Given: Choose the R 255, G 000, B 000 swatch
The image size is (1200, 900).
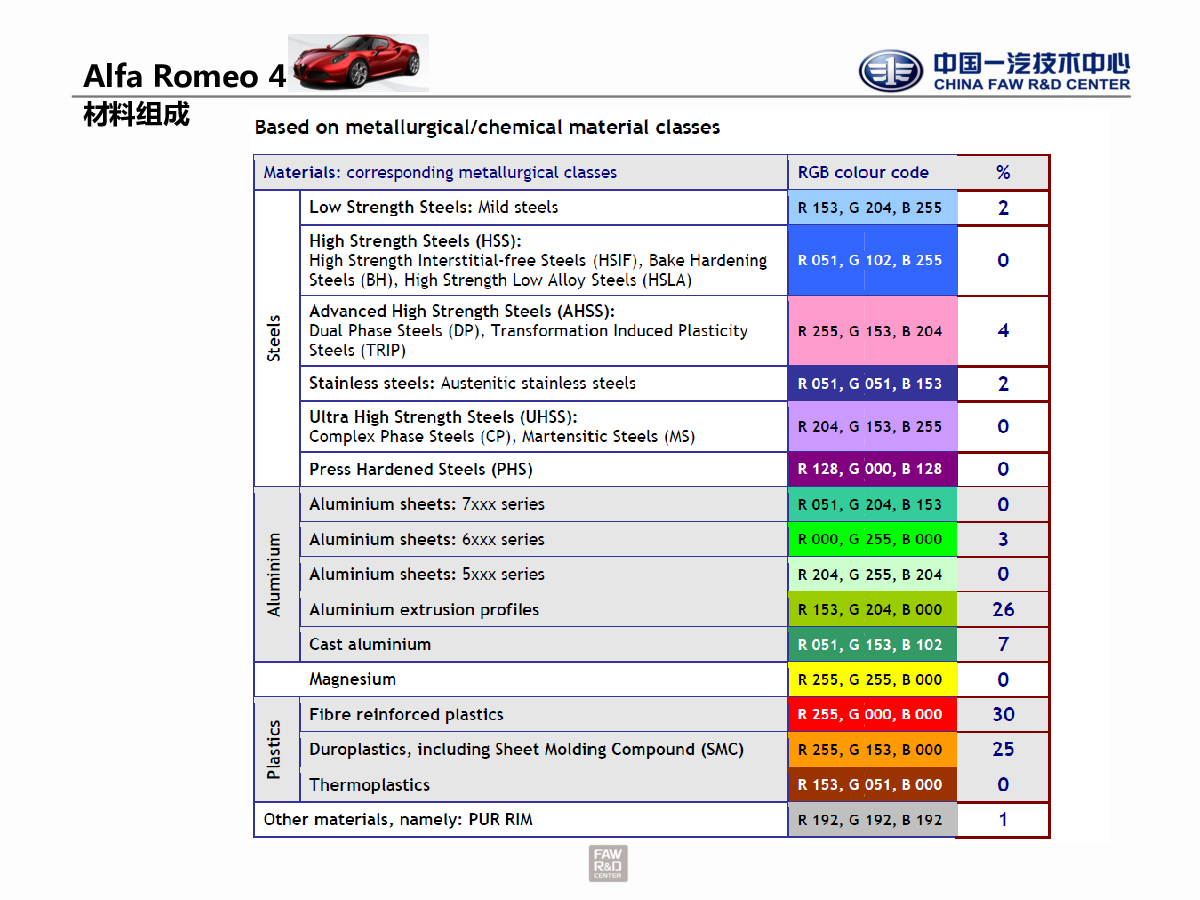Looking at the screenshot, I should pos(872,714).
